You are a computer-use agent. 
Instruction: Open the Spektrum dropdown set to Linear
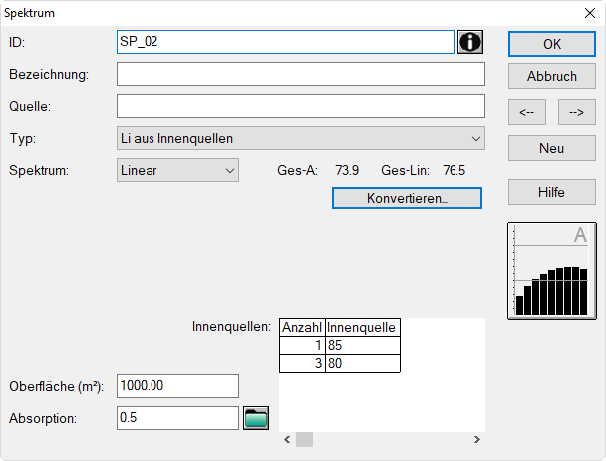click(x=178, y=170)
